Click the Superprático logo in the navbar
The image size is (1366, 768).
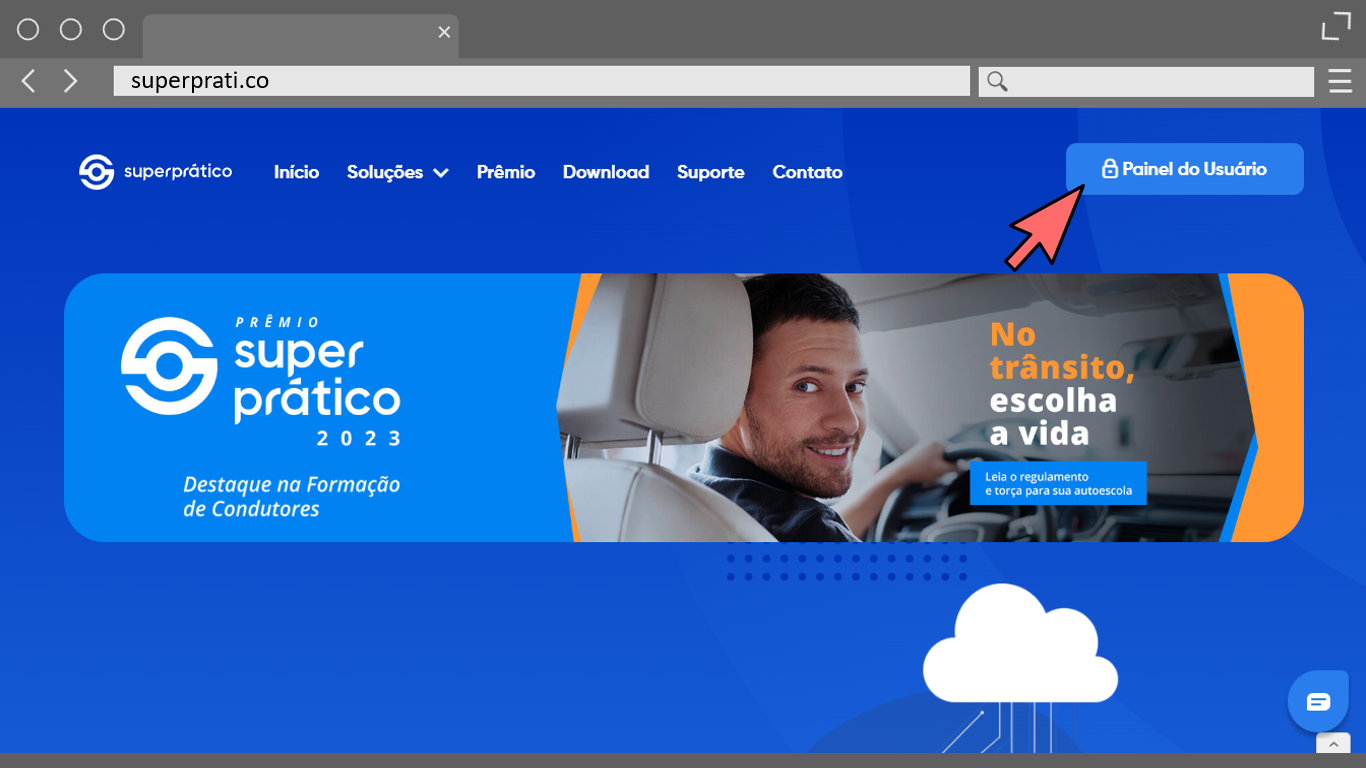point(155,172)
